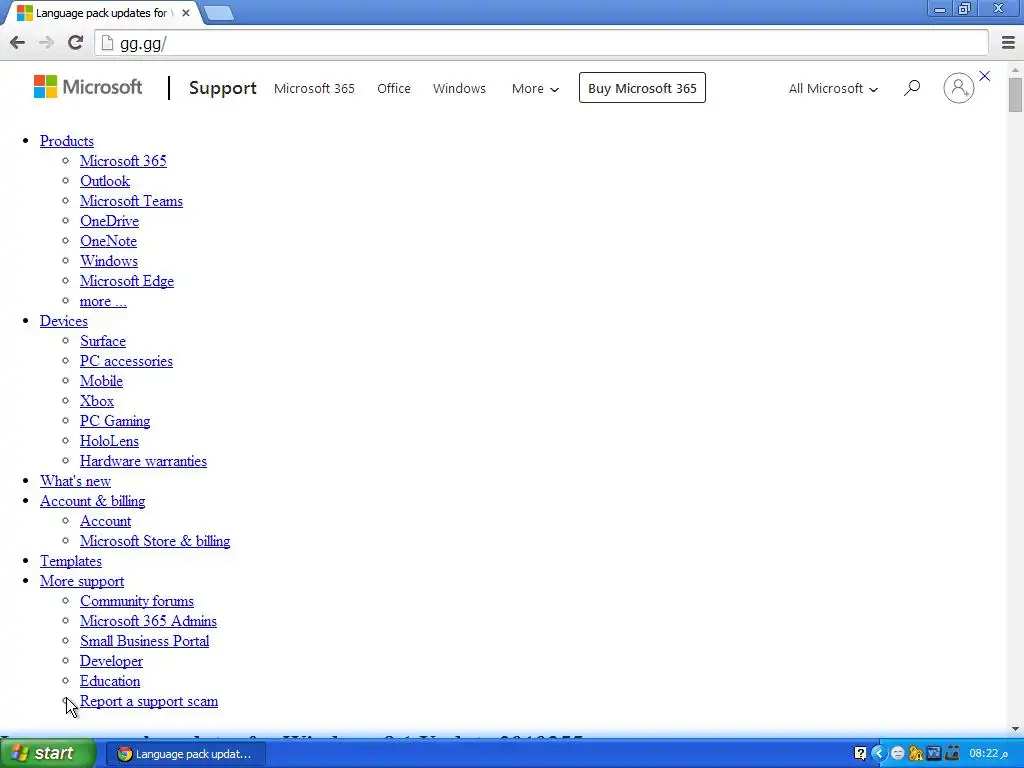This screenshot has width=1024, height=768.
Task: Open the OneDrive link
Action: 109,221
